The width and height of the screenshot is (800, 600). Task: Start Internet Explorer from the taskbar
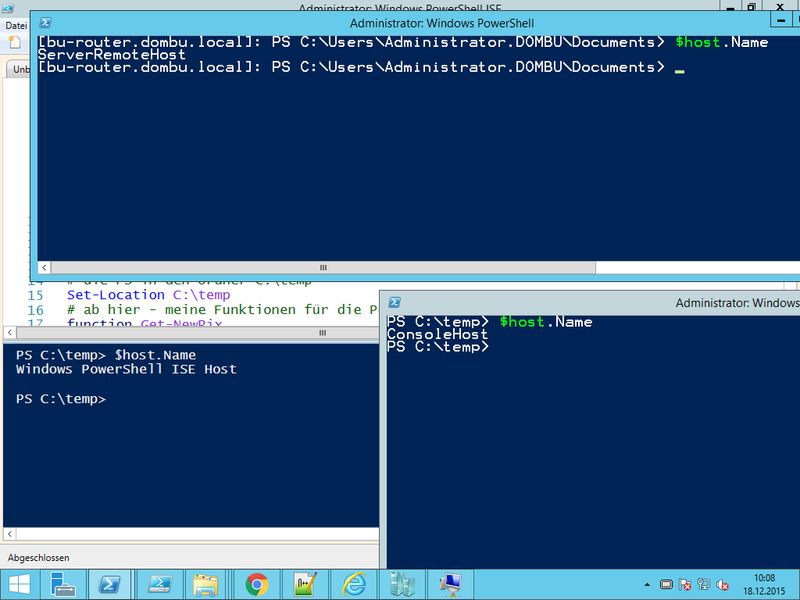[x=354, y=585]
